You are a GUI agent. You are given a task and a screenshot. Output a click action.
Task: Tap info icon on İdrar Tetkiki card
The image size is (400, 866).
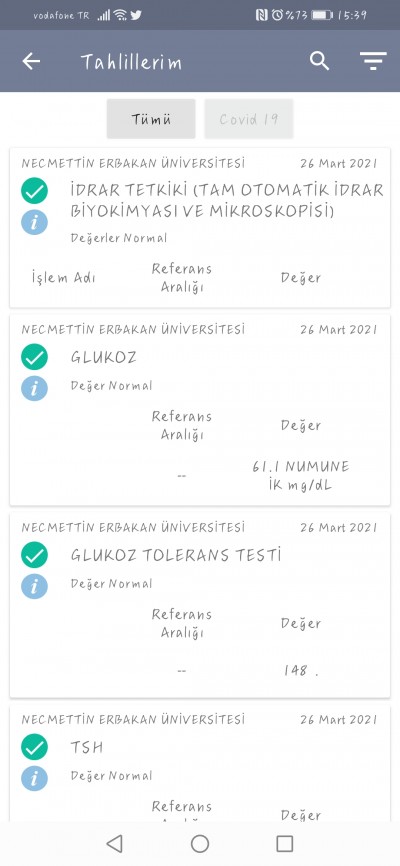coord(34,223)
